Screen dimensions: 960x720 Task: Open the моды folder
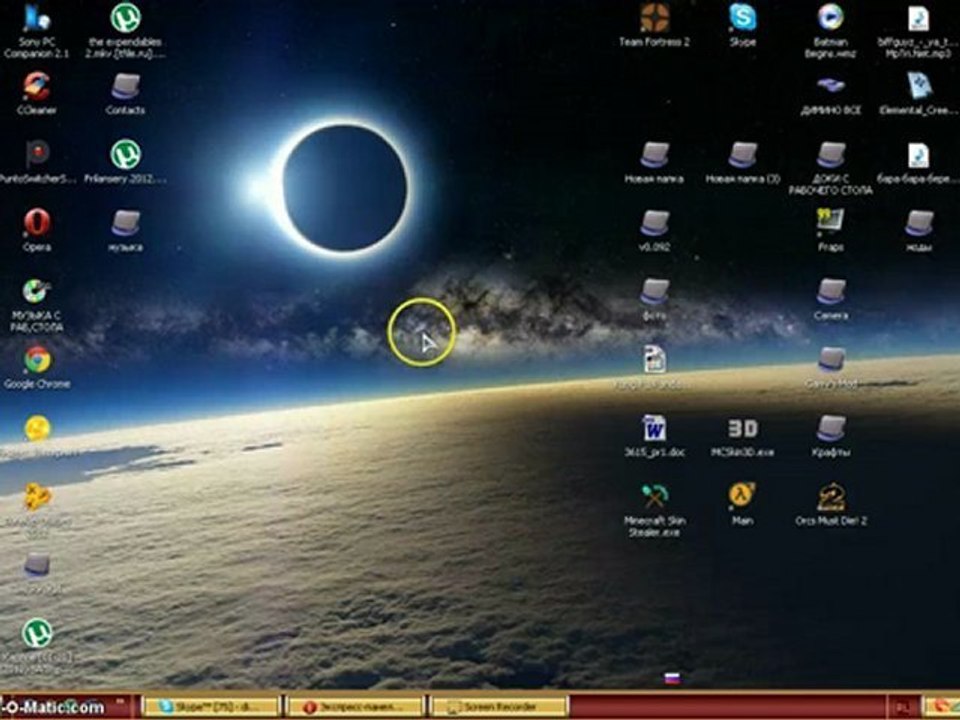click(918, 223)
